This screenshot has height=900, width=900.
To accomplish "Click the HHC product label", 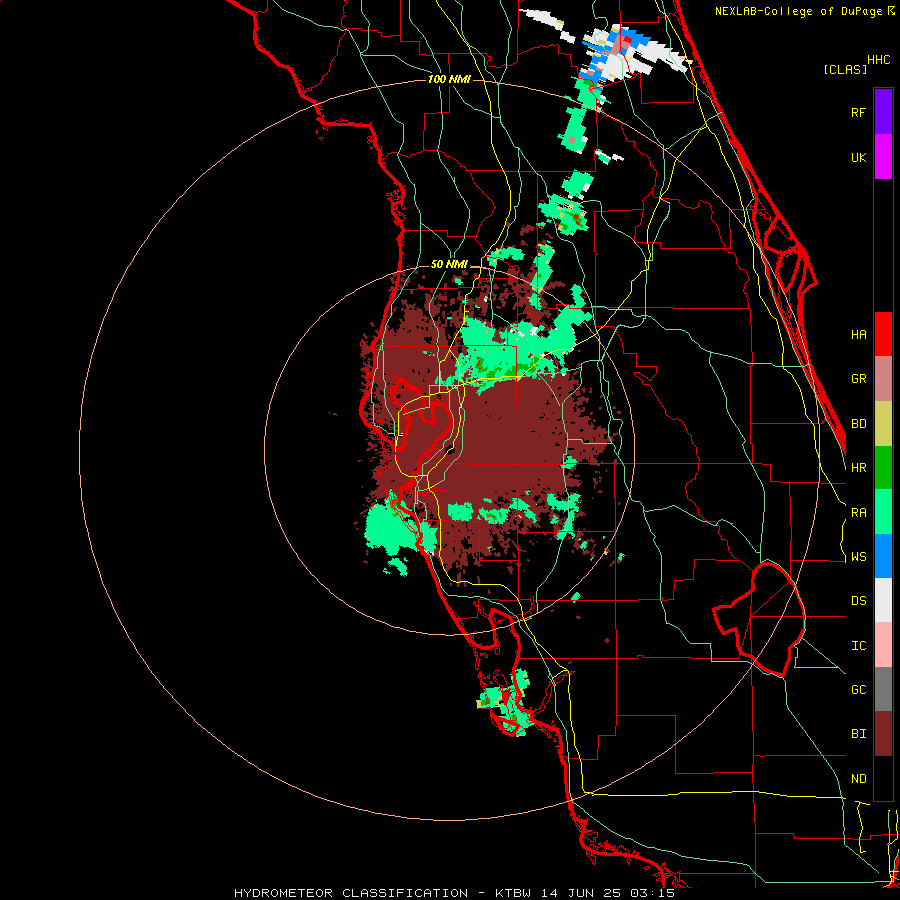I will pyautogui.click(x=879, y=60).
